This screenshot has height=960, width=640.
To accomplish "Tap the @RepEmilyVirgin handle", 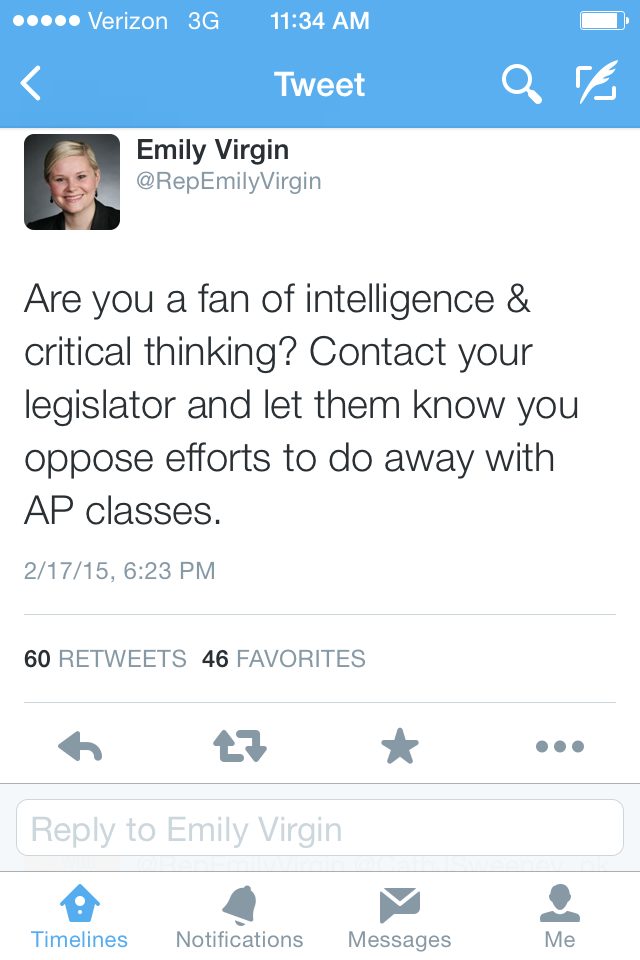I will (229, 182).
